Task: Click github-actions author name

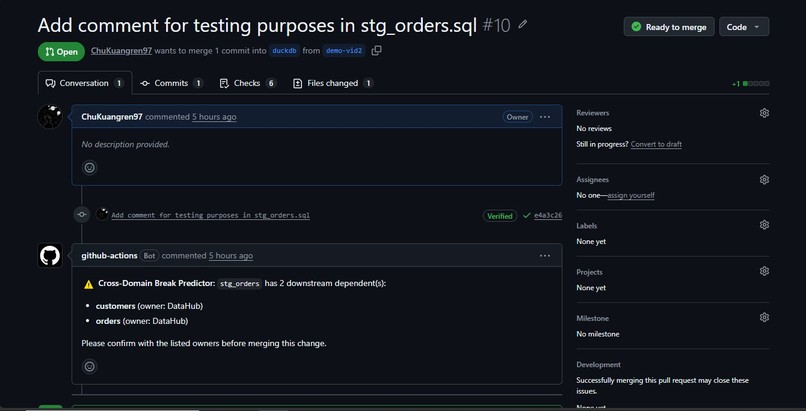Action: 109,256
